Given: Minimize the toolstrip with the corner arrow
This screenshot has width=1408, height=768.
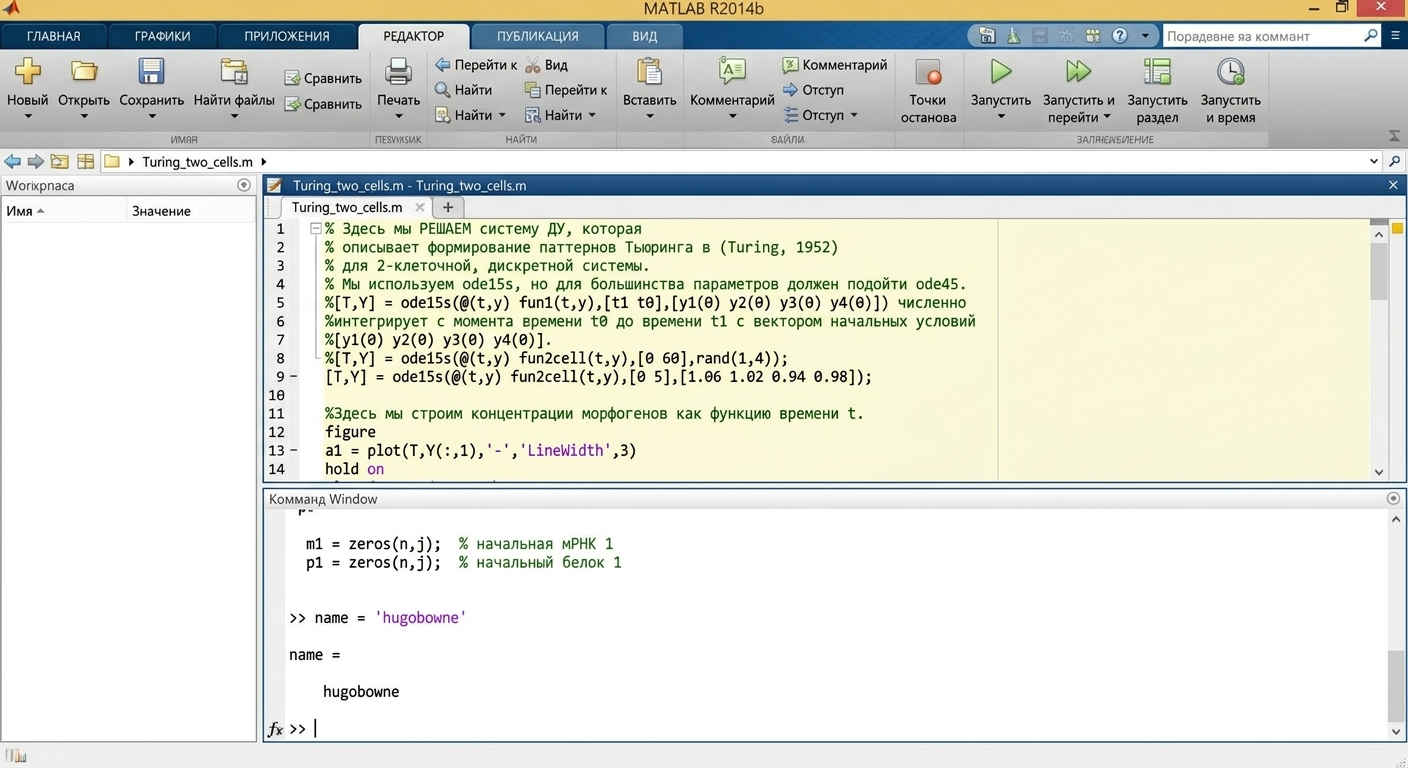Looking at the screenshot, I should click(x=1395, y=136).
